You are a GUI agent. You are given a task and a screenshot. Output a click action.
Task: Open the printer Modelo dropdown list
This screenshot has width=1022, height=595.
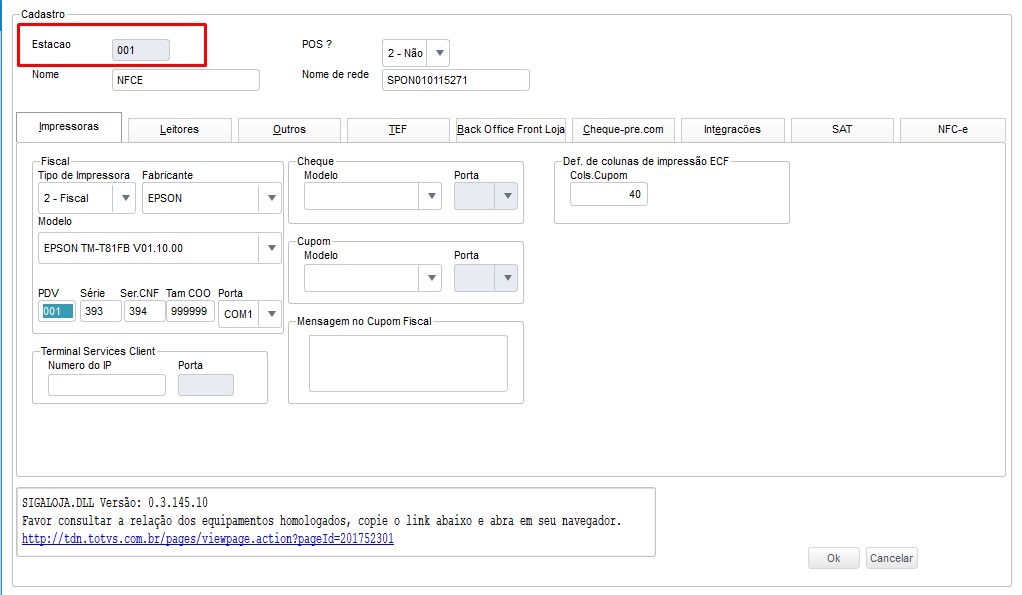270,248
